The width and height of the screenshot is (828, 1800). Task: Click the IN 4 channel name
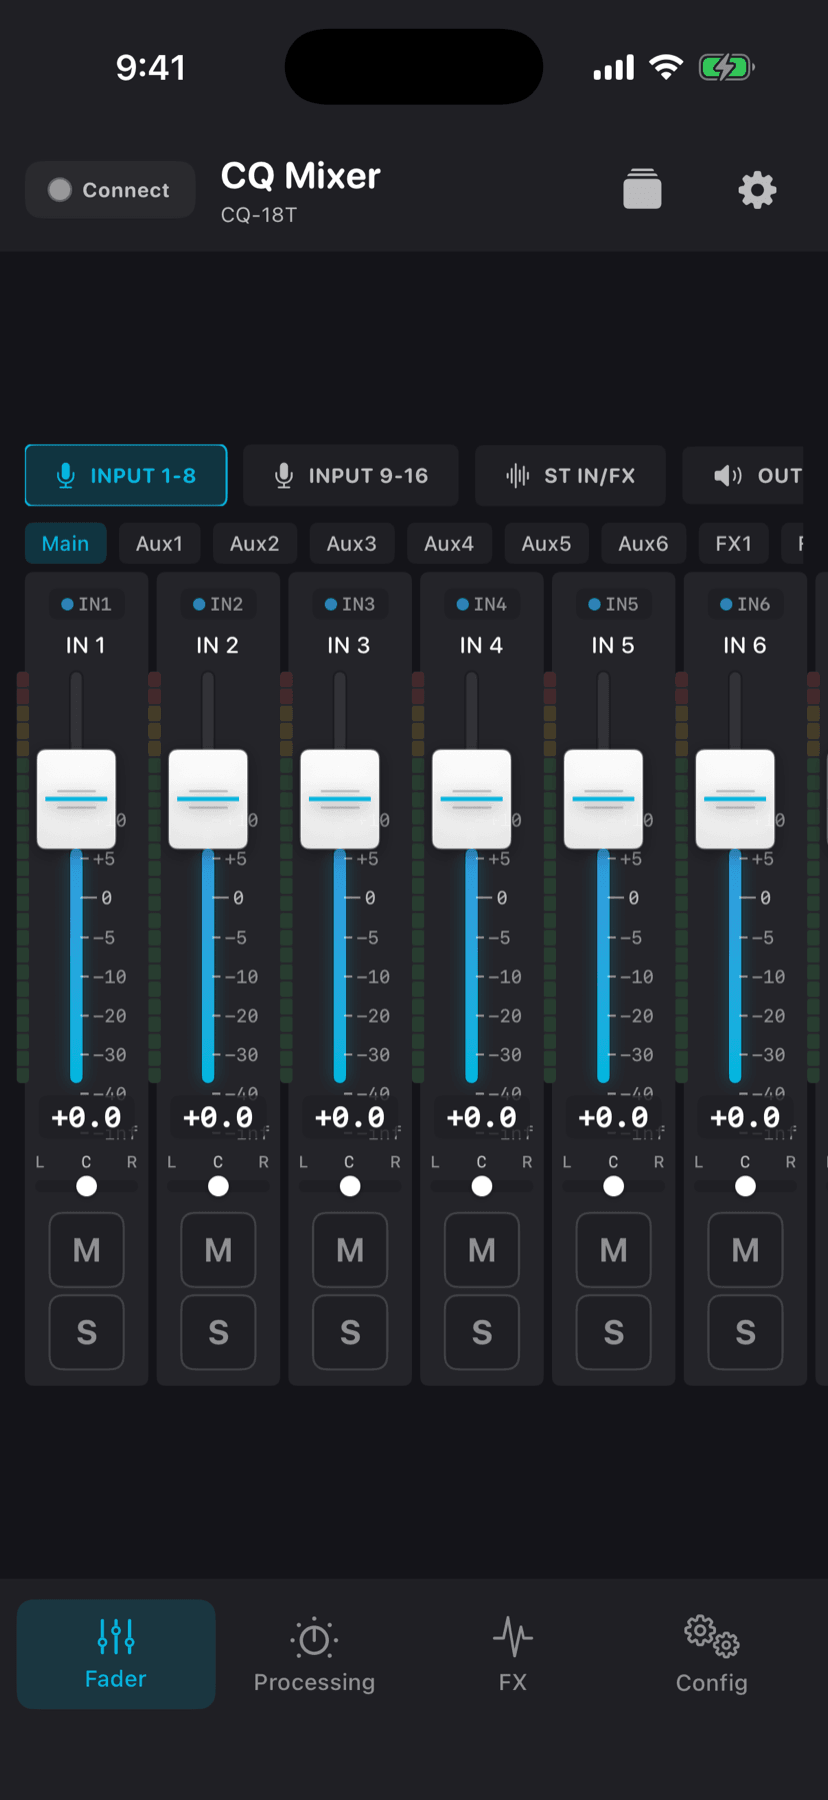click(x=481, y=646)
